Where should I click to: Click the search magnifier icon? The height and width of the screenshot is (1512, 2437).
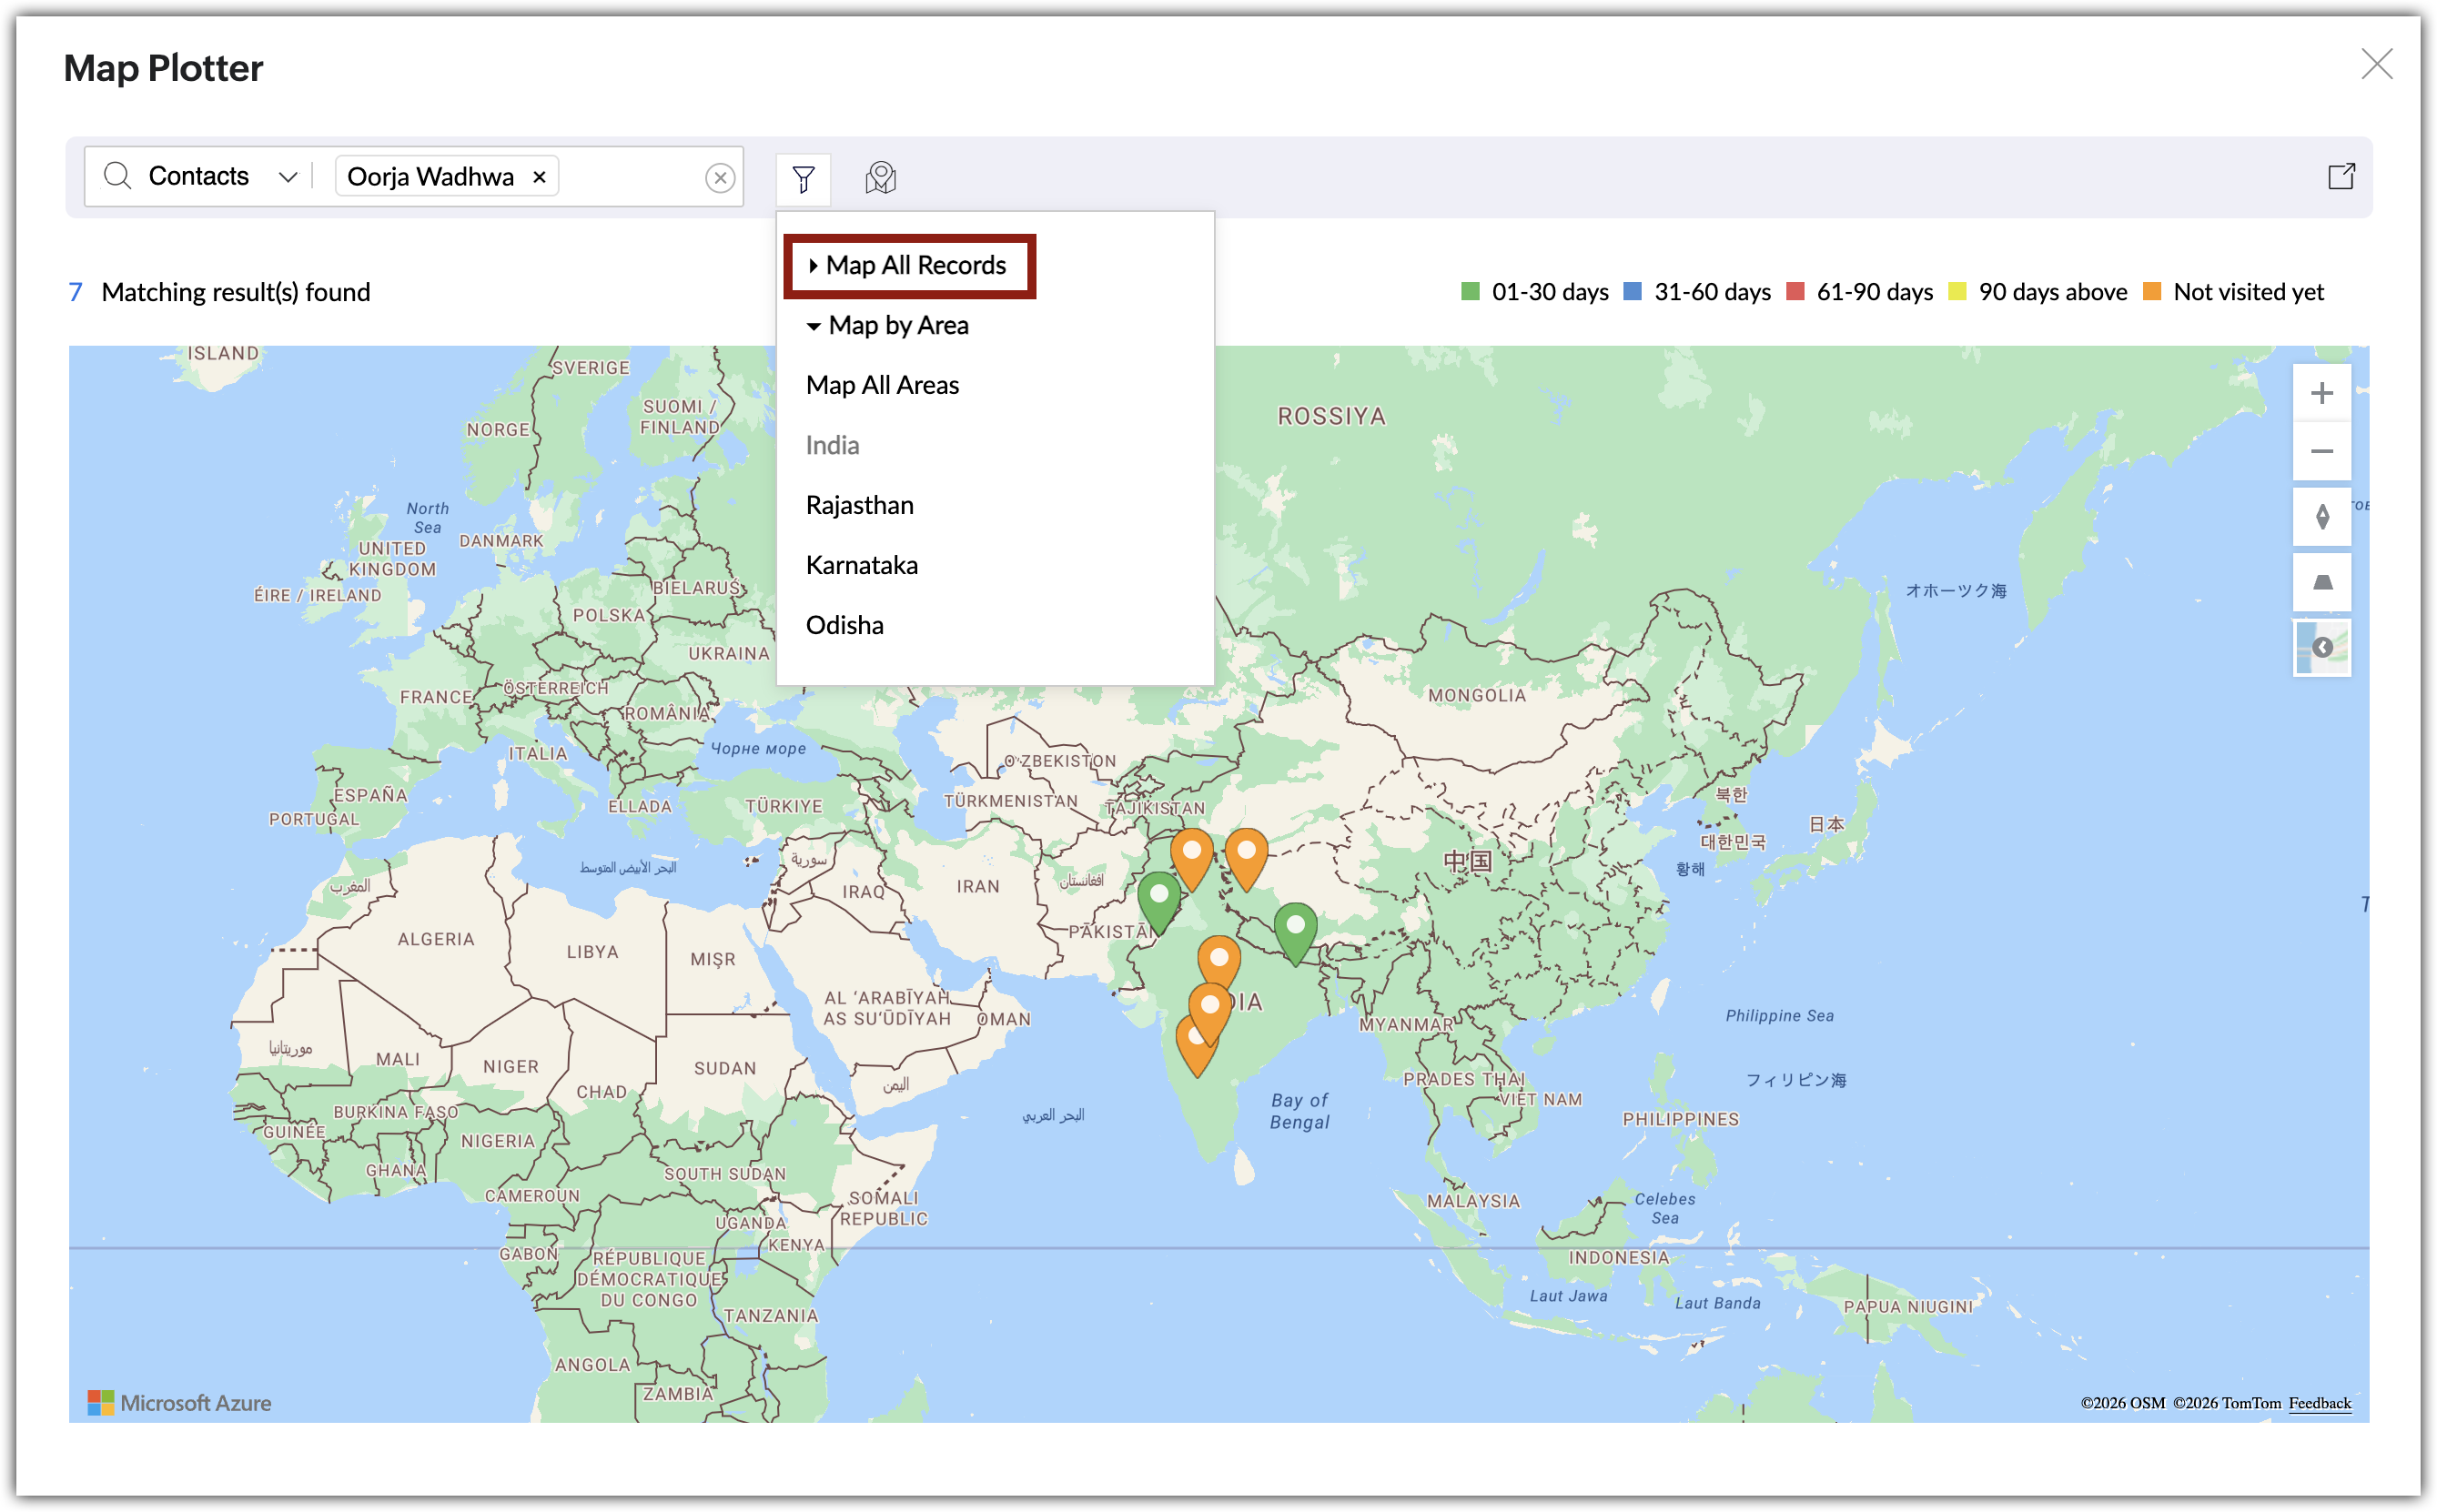coord(118,176)
